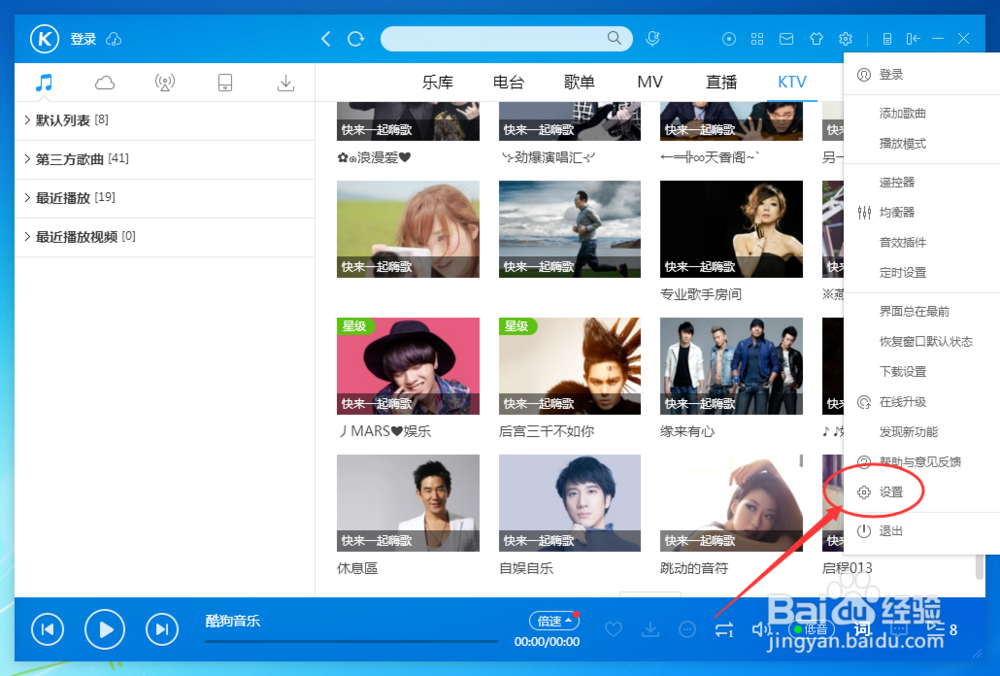The width and height of the screenshot is (1000, 676).
Task: Open the 后宫三千不如你 room thumbnail
Action: [x=570, y=366]
